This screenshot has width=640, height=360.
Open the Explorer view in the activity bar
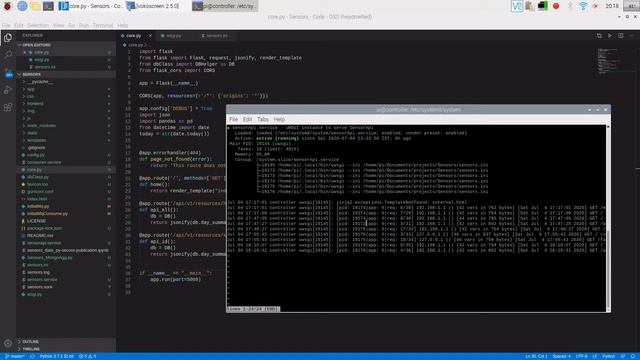point(8,38)
